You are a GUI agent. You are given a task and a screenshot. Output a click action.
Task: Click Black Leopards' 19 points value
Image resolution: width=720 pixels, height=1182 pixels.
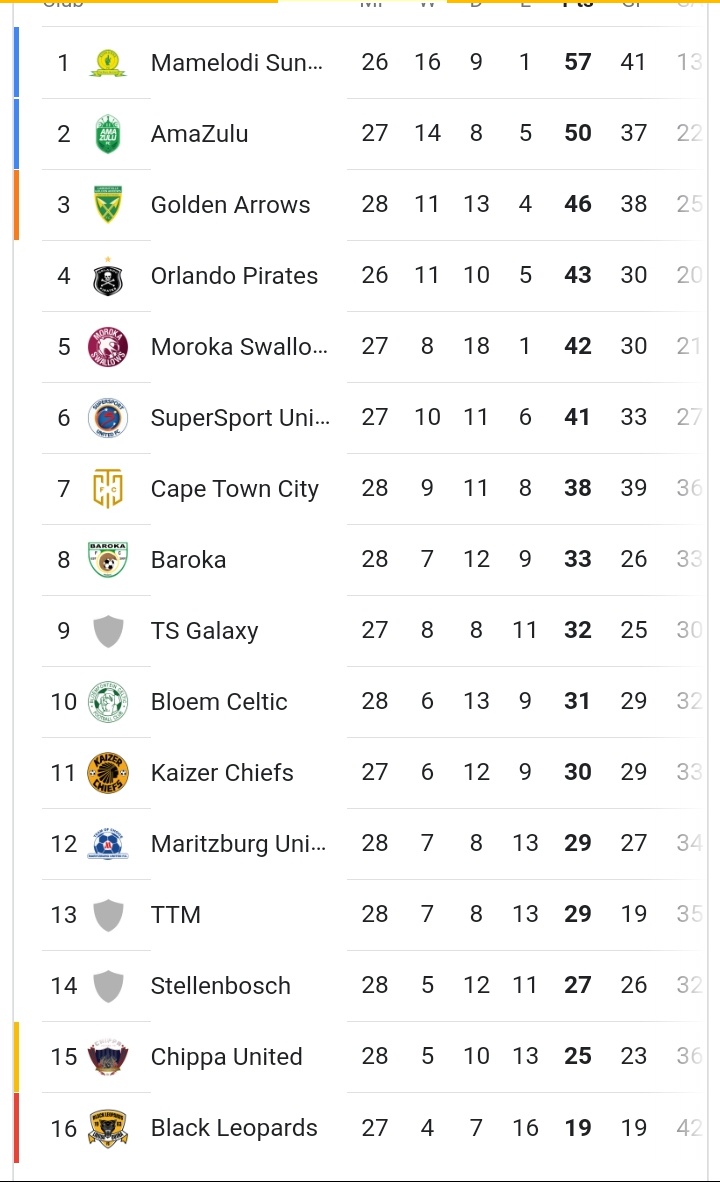tap(578, 1128)
